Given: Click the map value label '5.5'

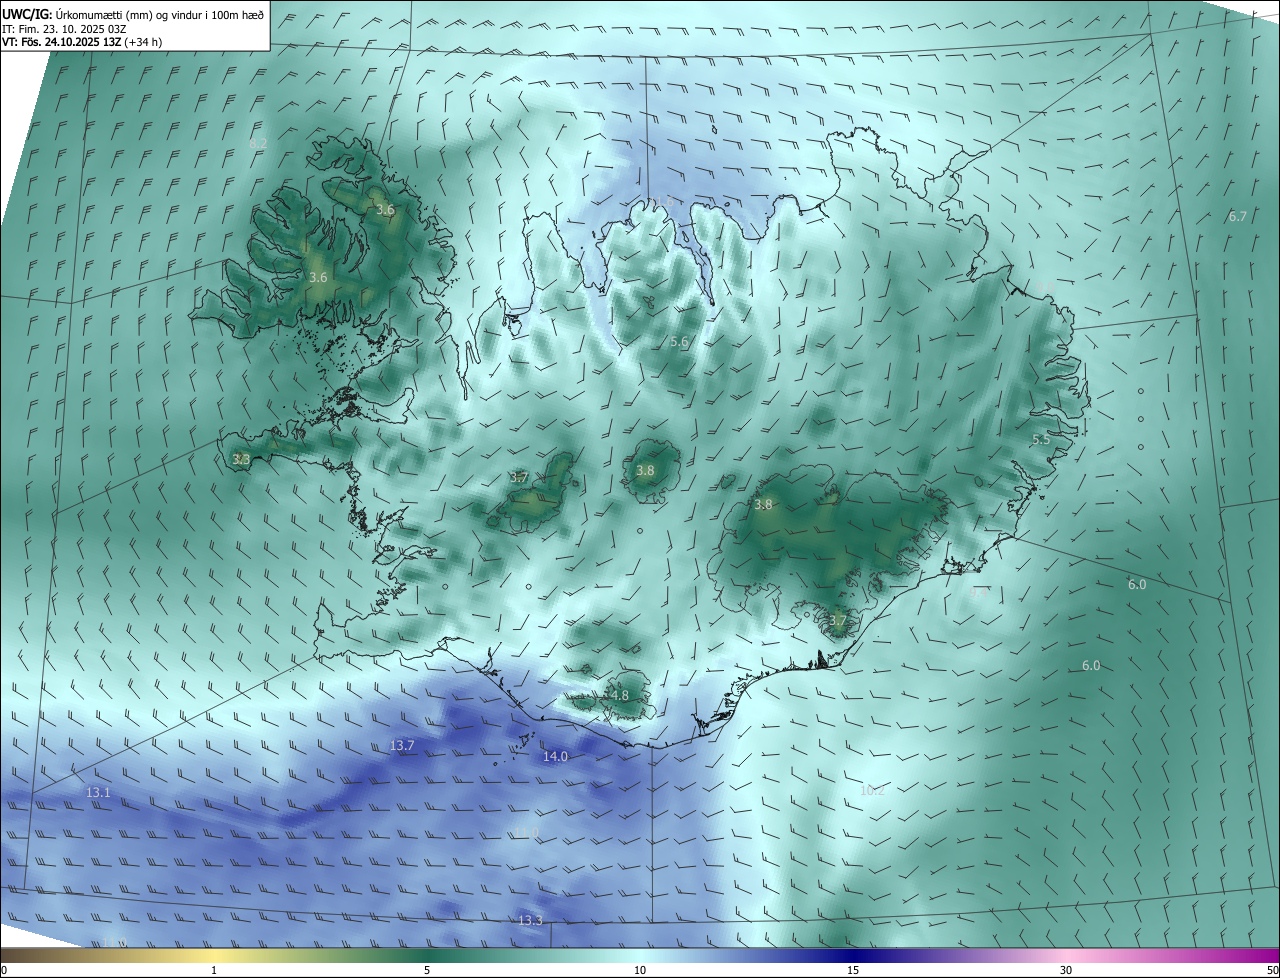Looking at the screenshot, I should [x=1041, y=439].
